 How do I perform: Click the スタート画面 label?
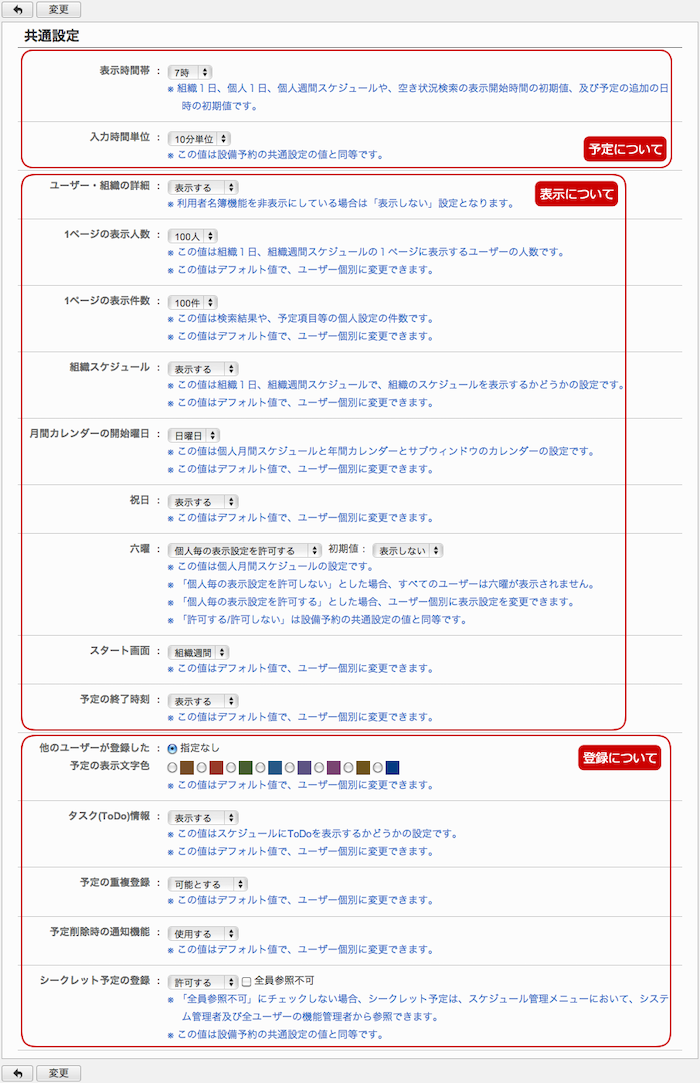tap(120, 651)
